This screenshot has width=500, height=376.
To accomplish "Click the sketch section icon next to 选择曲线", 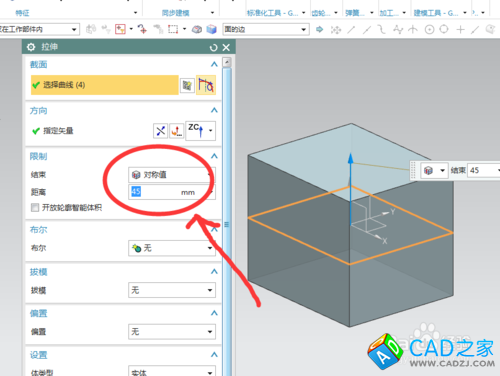I will click(187, 86).
